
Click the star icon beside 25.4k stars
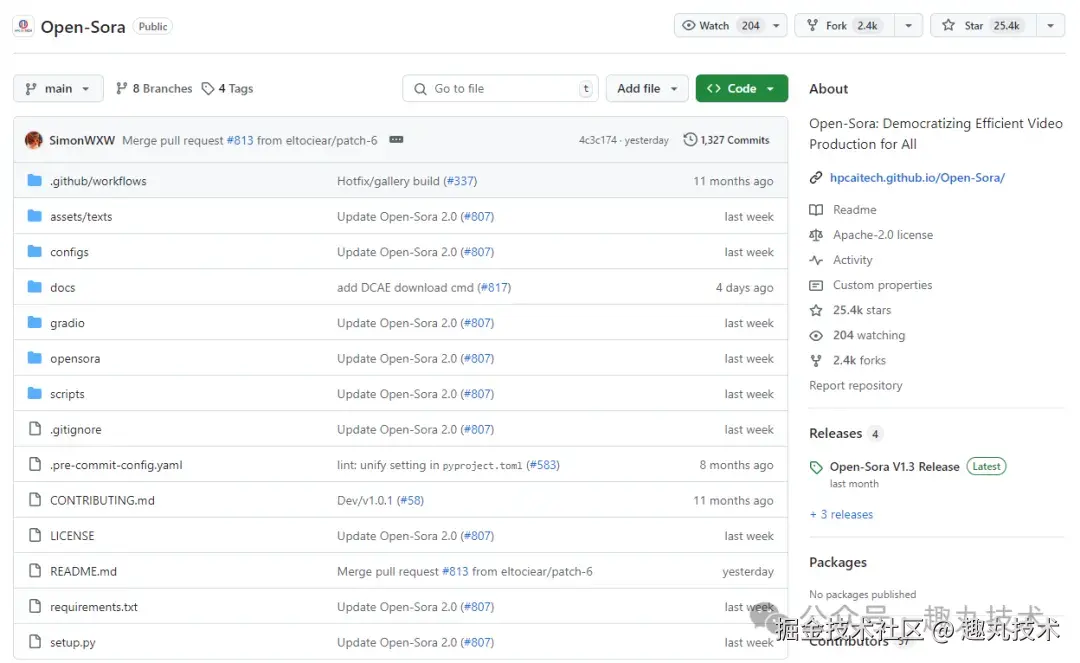point(816,311)
